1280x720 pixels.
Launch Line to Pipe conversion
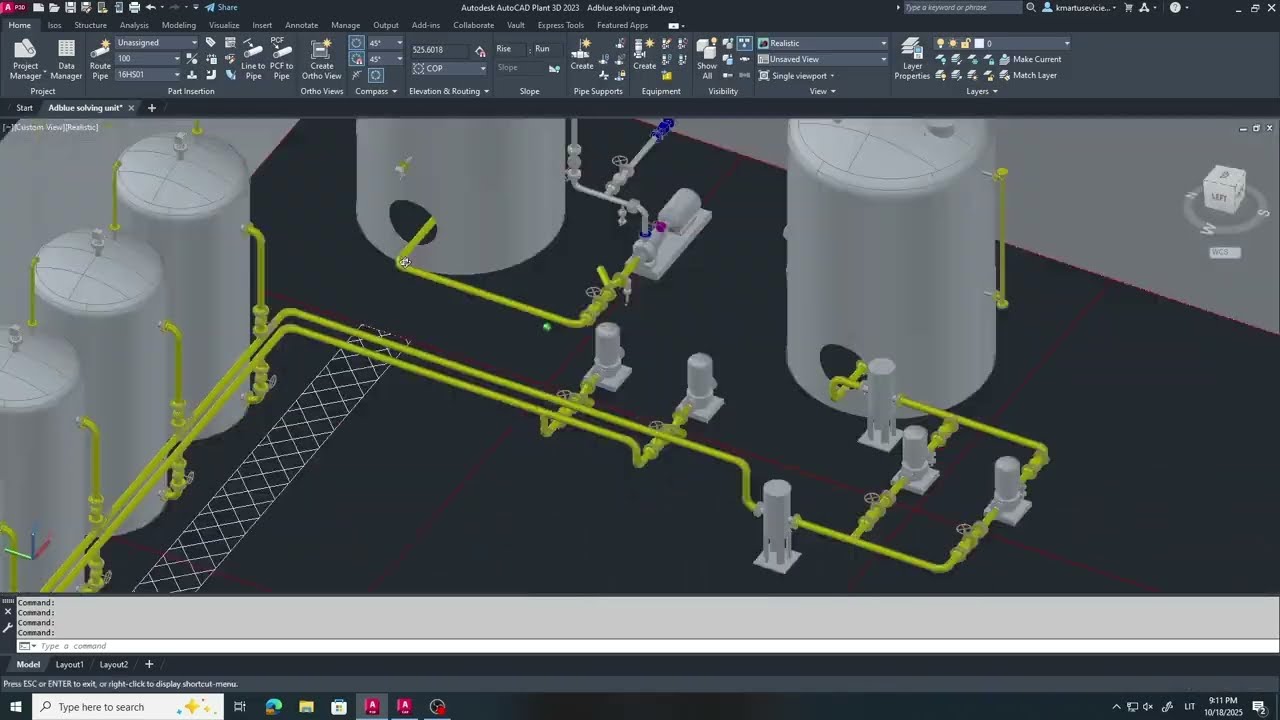pyautogui.click(x=253, y=59)
